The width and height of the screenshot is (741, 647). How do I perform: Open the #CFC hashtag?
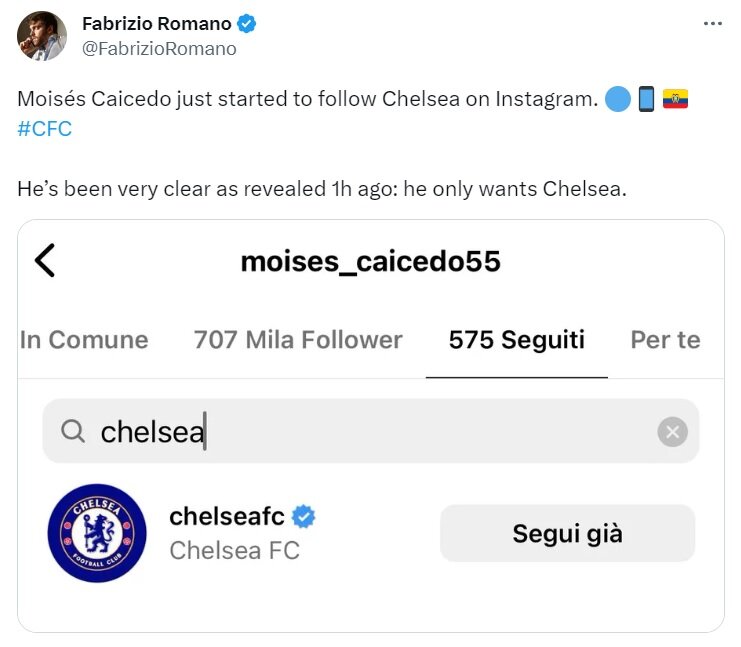45,129
